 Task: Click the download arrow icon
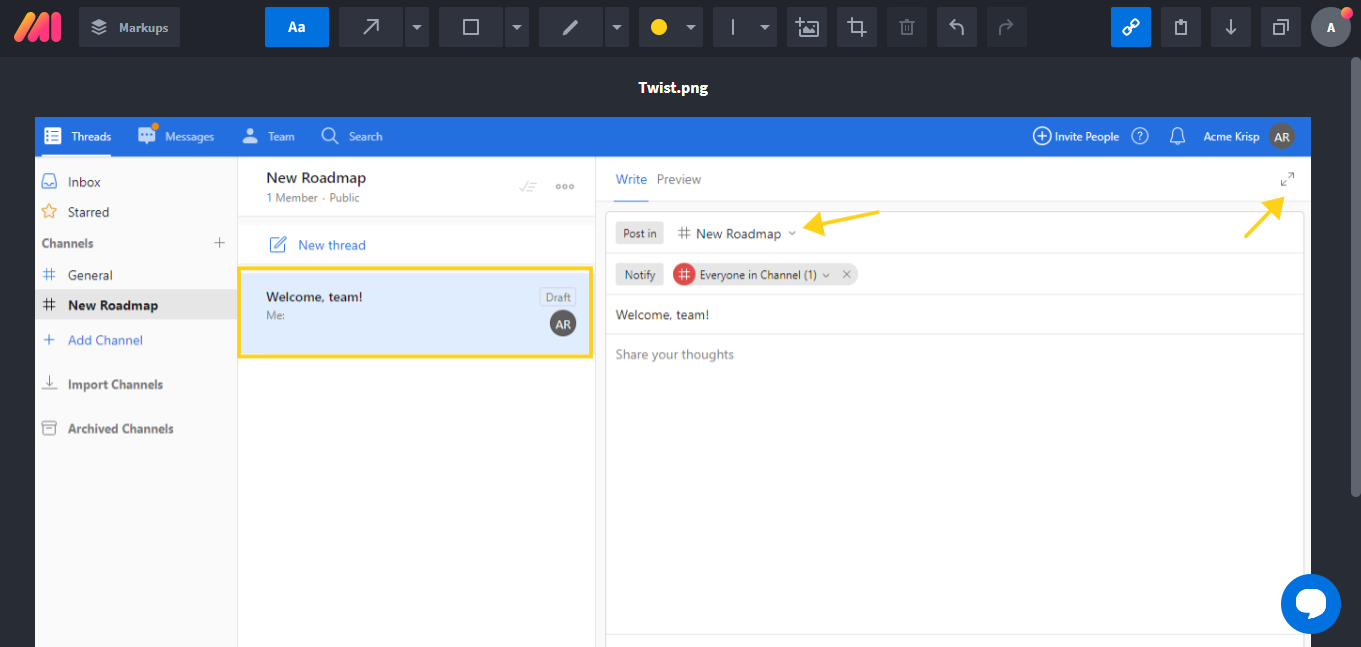[x=1231, y=27]
